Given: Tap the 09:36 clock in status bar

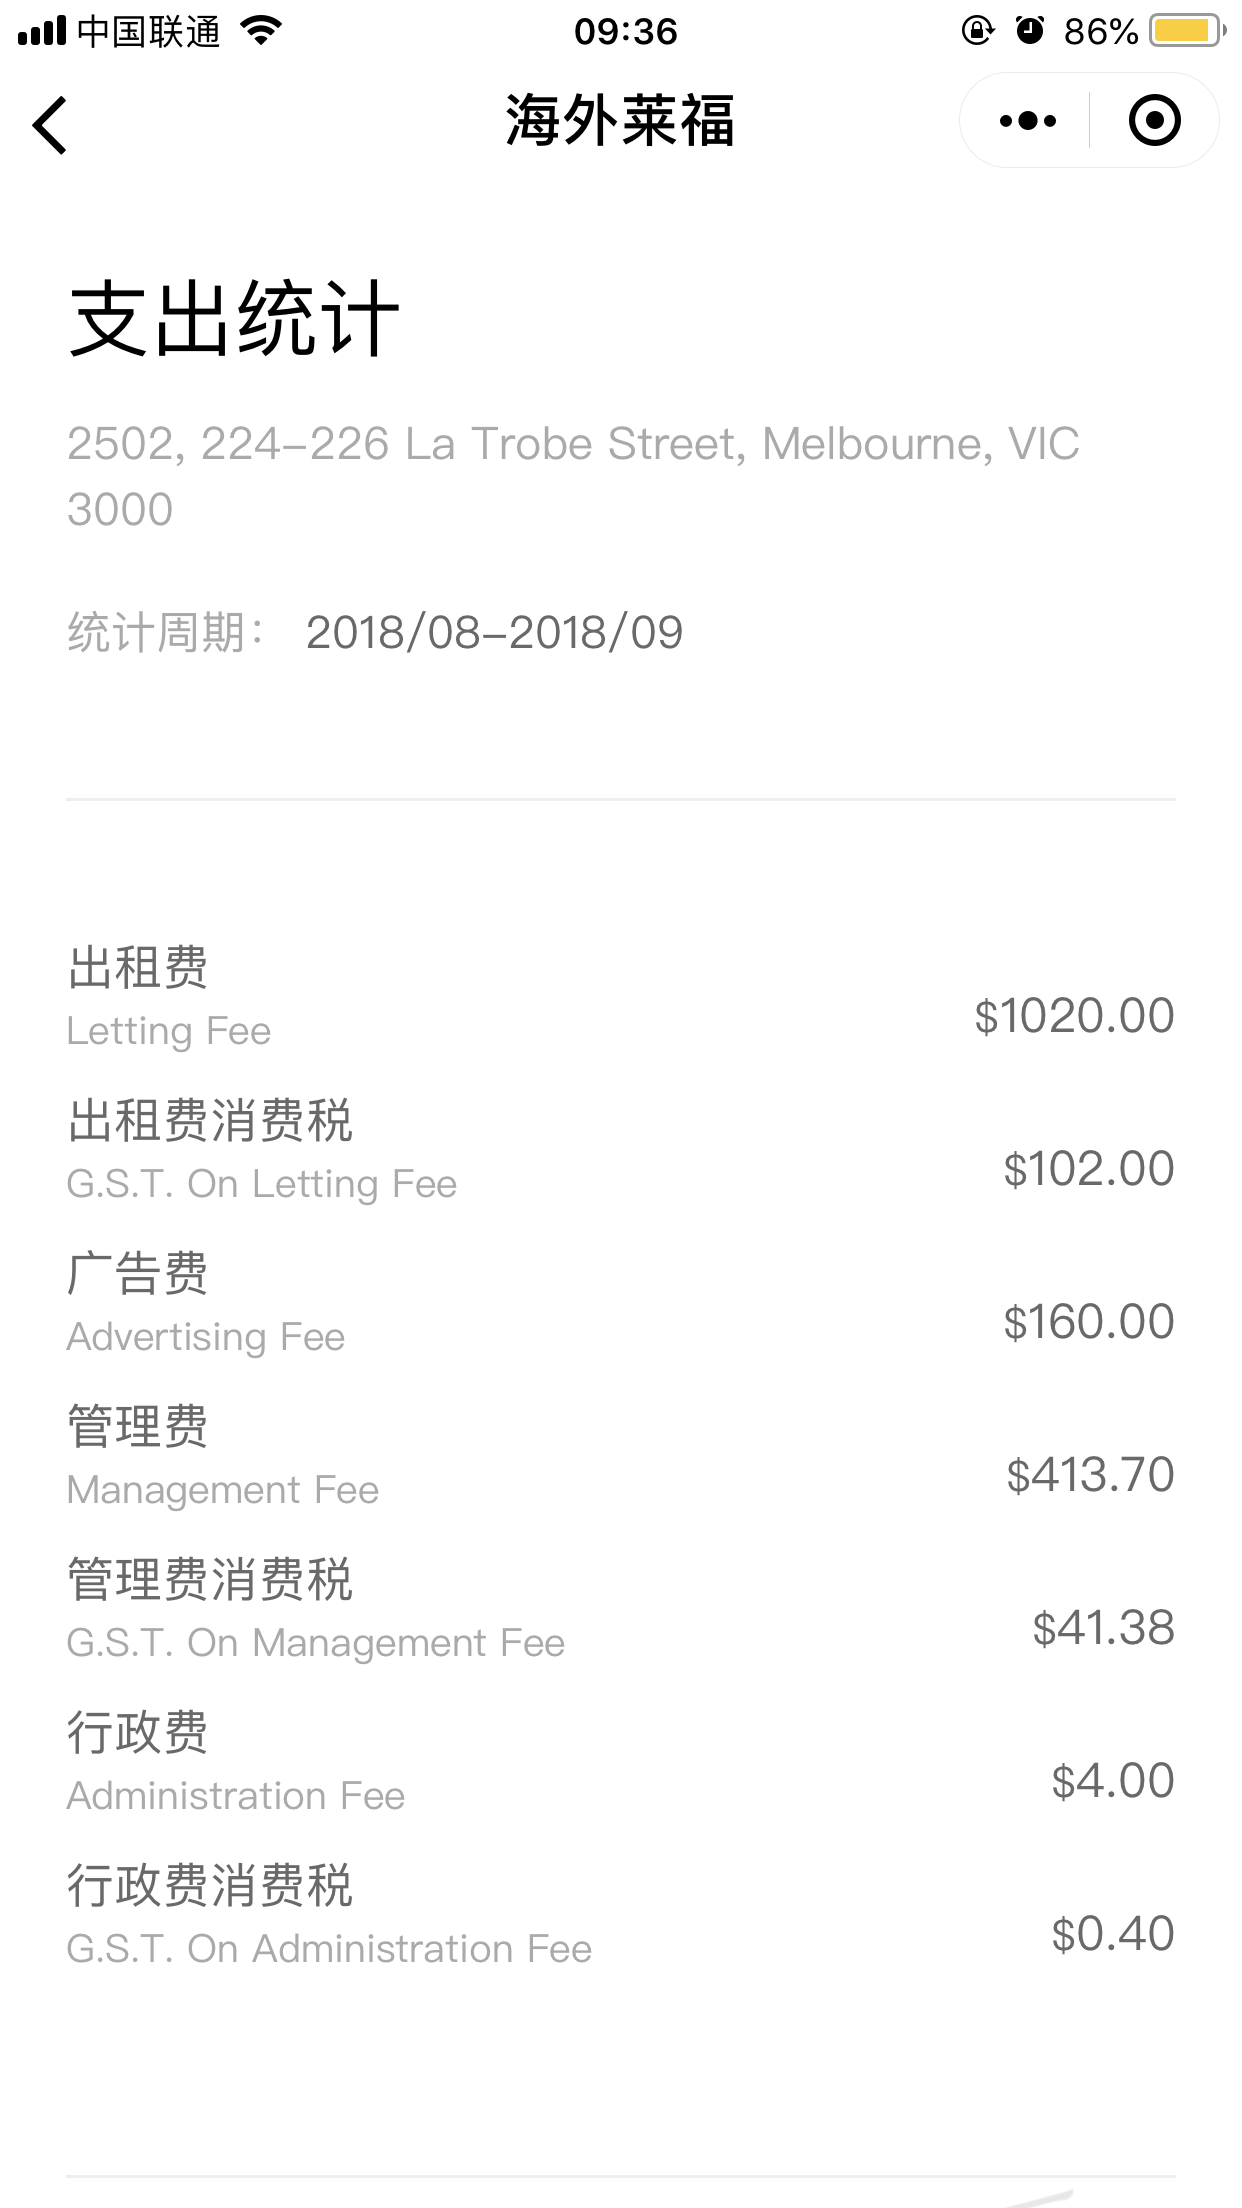Looking at the screenshot, I should point(625,31).
